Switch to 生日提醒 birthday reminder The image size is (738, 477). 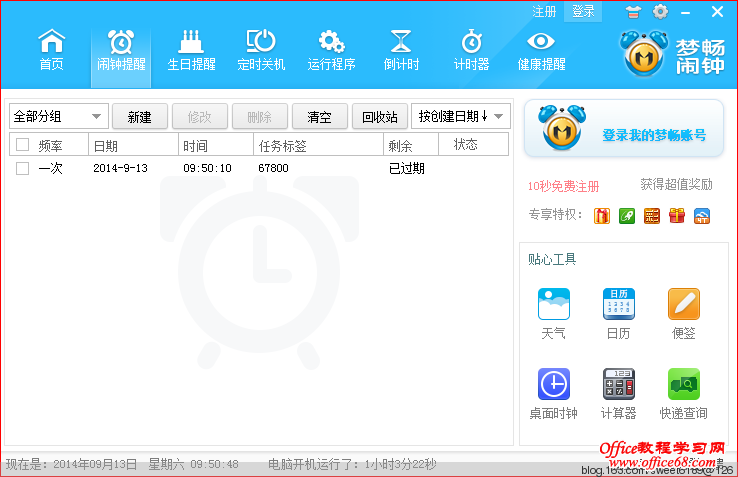click(191, 50)
